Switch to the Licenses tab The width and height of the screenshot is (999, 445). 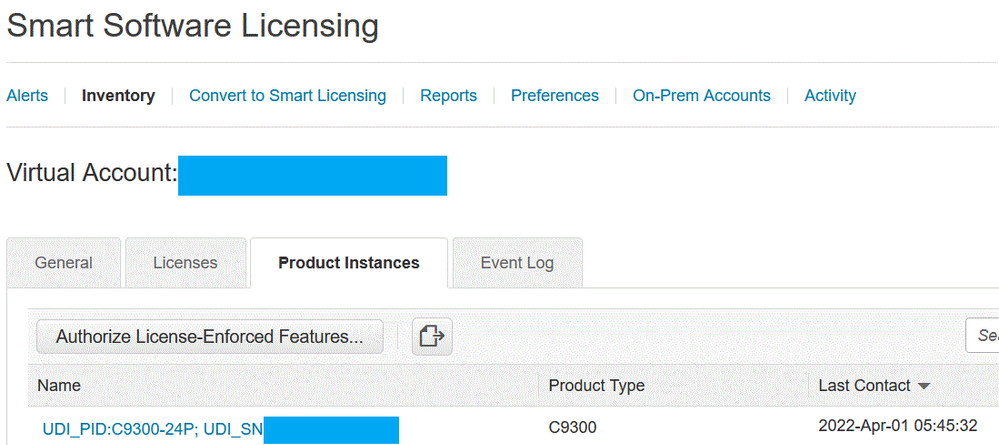click(185, 263)
